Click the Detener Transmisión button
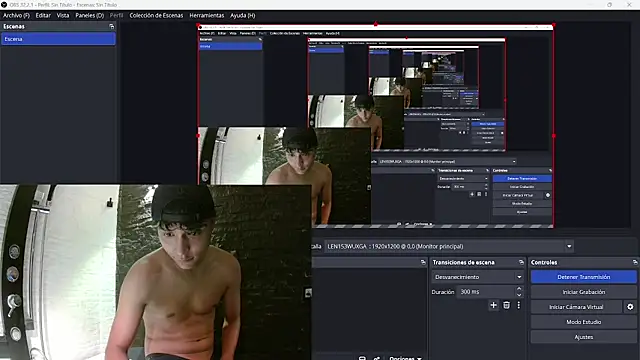This screenshot has height=360, width=640. click(x=584, y=277)
